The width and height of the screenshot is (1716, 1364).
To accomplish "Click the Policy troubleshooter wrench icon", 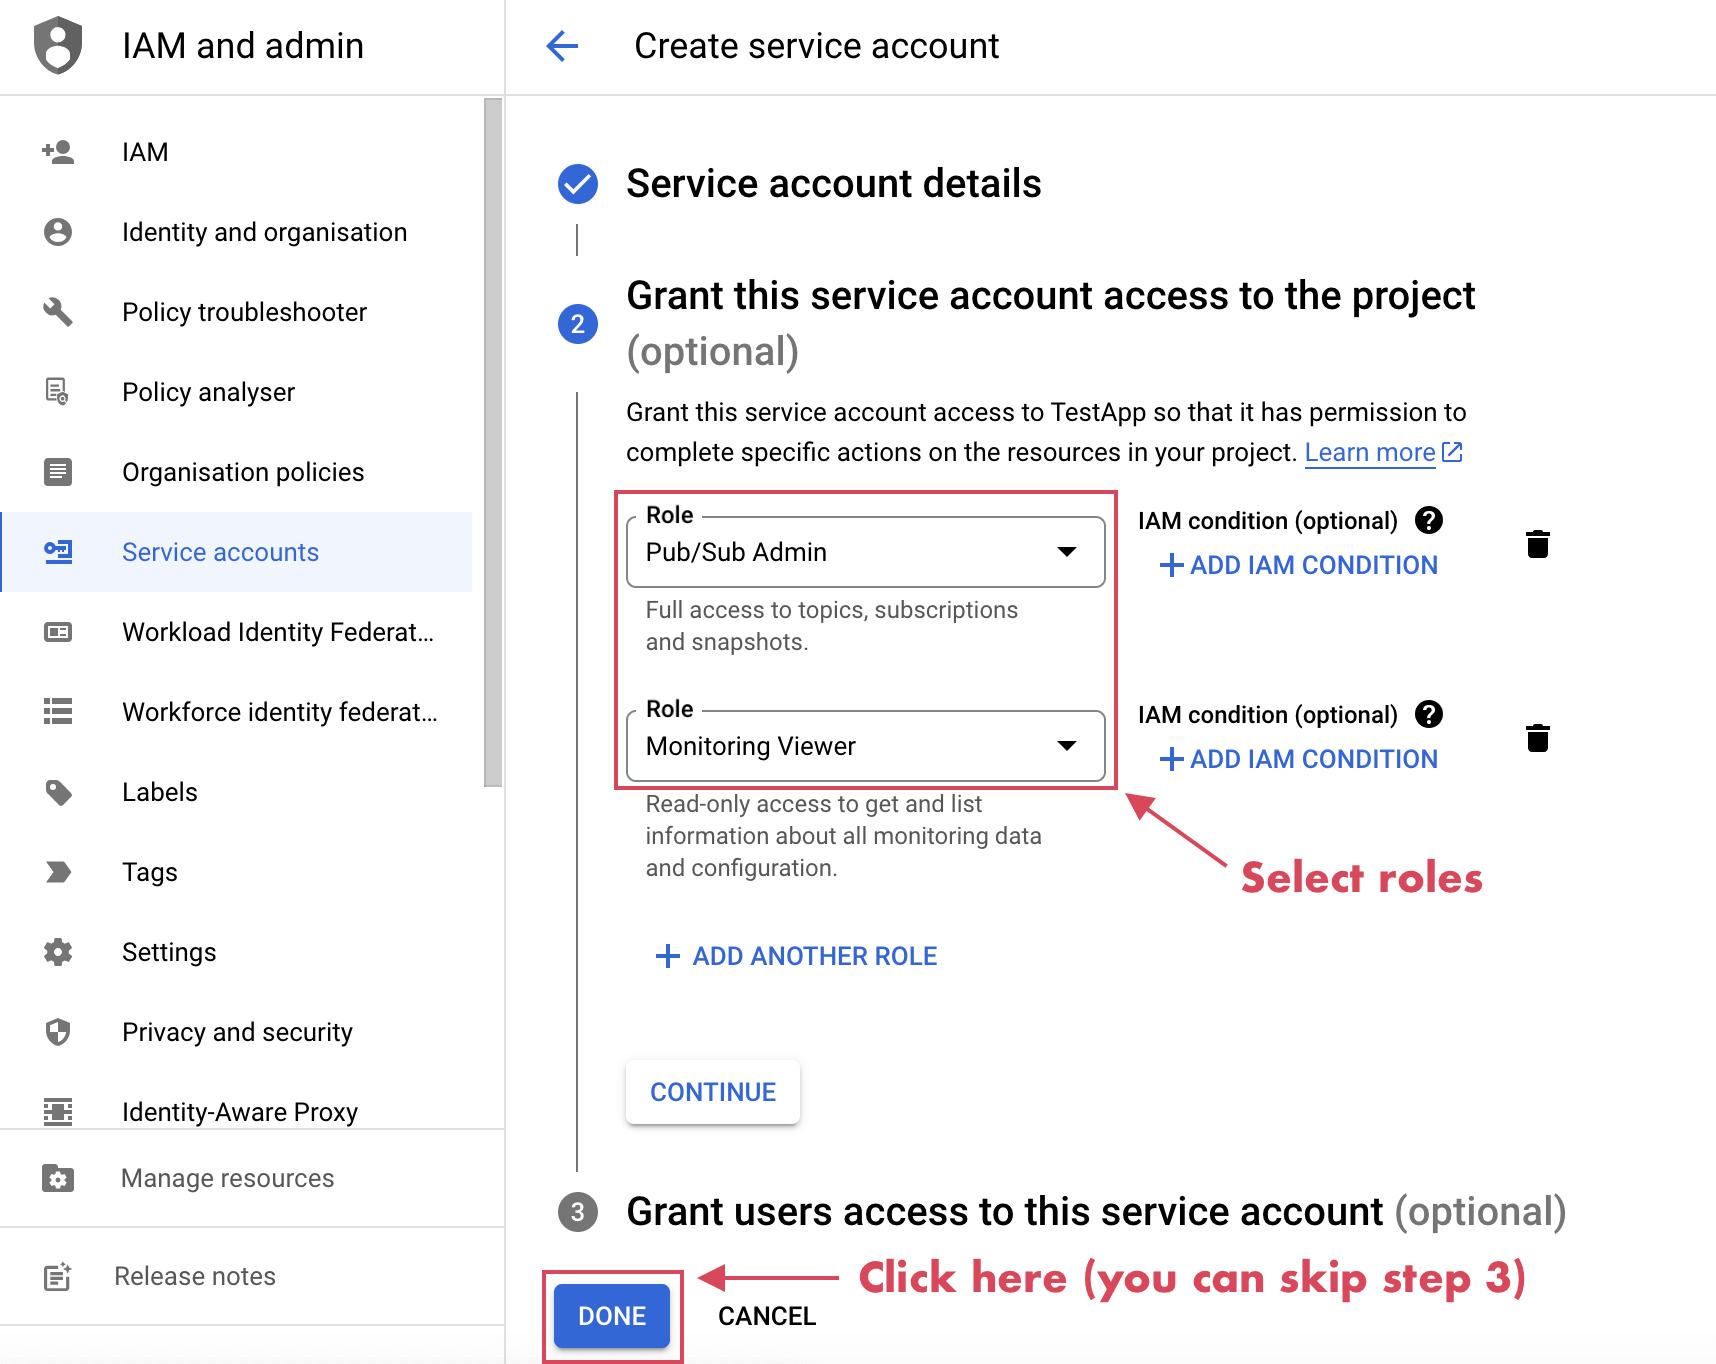I will (58, 312).
